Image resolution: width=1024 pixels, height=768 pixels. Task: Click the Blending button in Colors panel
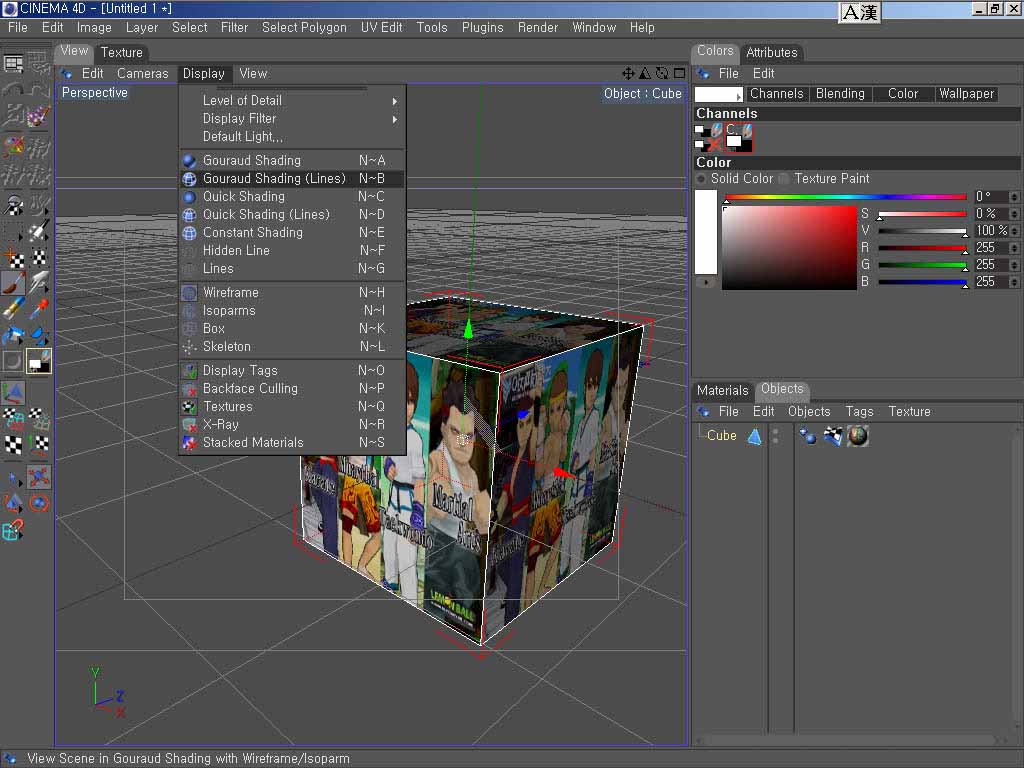click(840, 94)
